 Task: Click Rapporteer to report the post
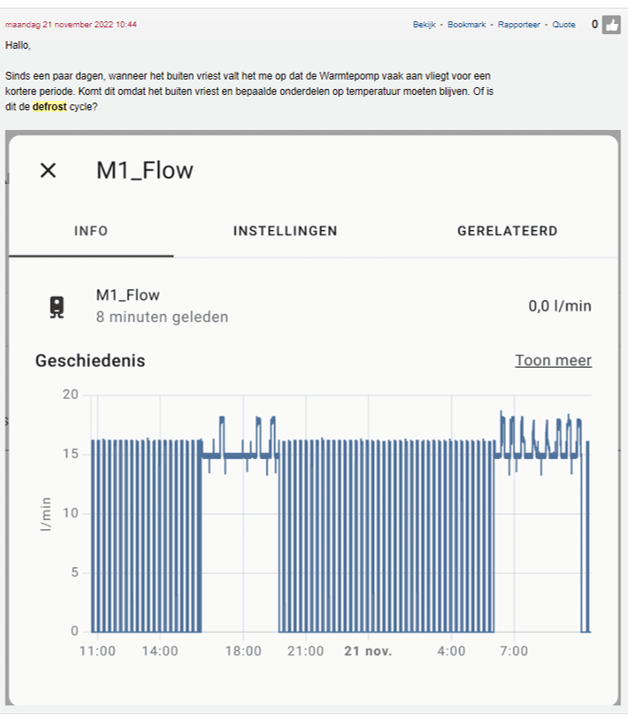click(x=521, y=25)
